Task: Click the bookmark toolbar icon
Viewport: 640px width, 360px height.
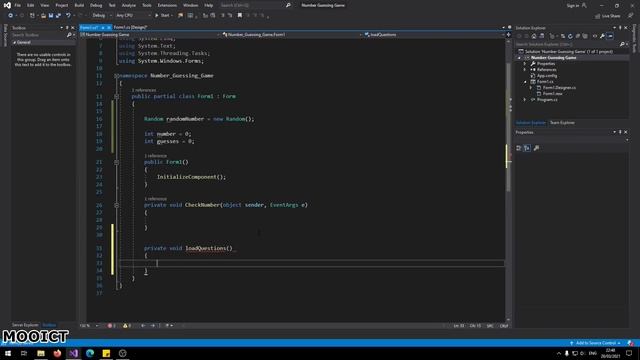Action: [x=240, y=16]
